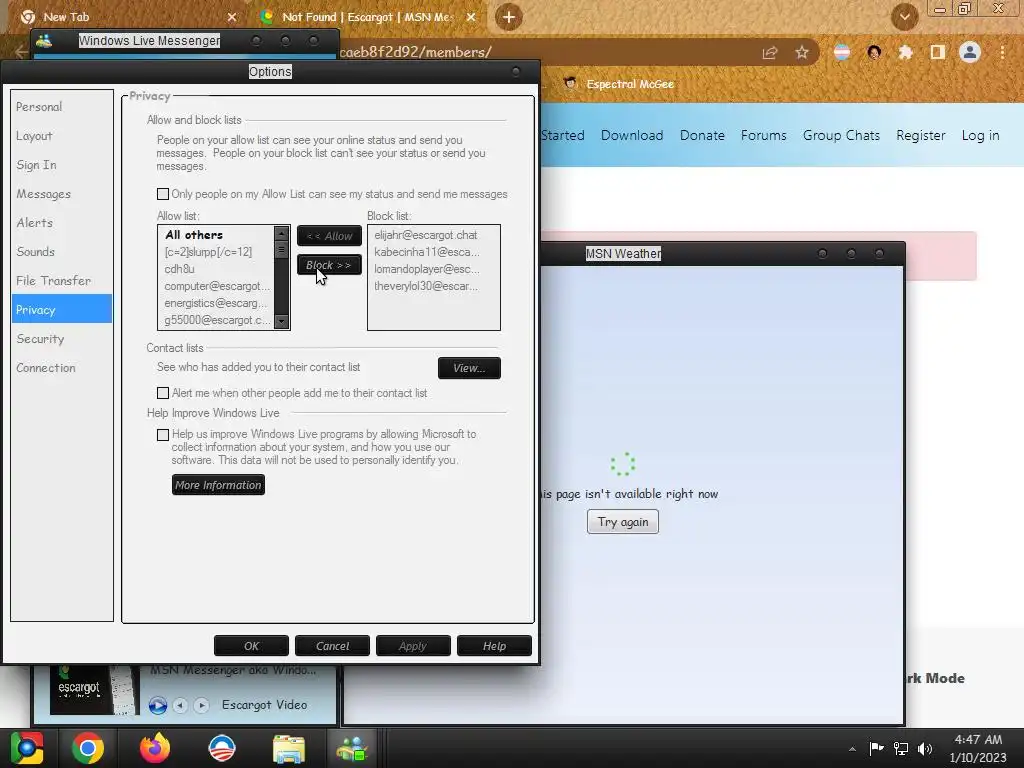Image resolution: width=1024 pixels, height=768 pixels.
Task: Select theverylol30 in Block list
Action: (426, 286)
